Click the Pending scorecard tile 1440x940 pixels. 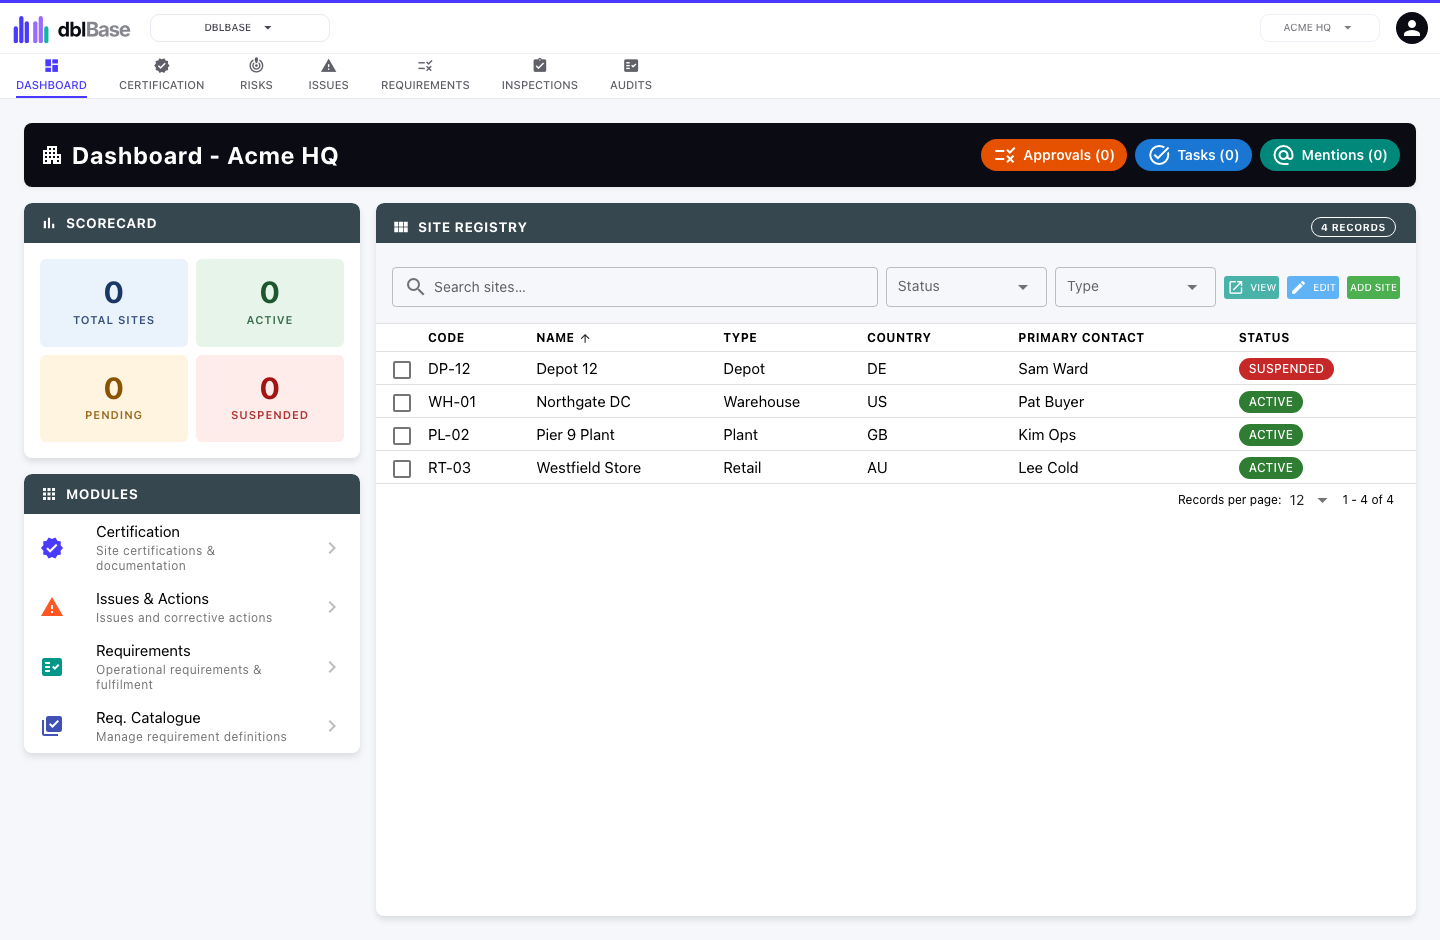[x=114, y=398]
